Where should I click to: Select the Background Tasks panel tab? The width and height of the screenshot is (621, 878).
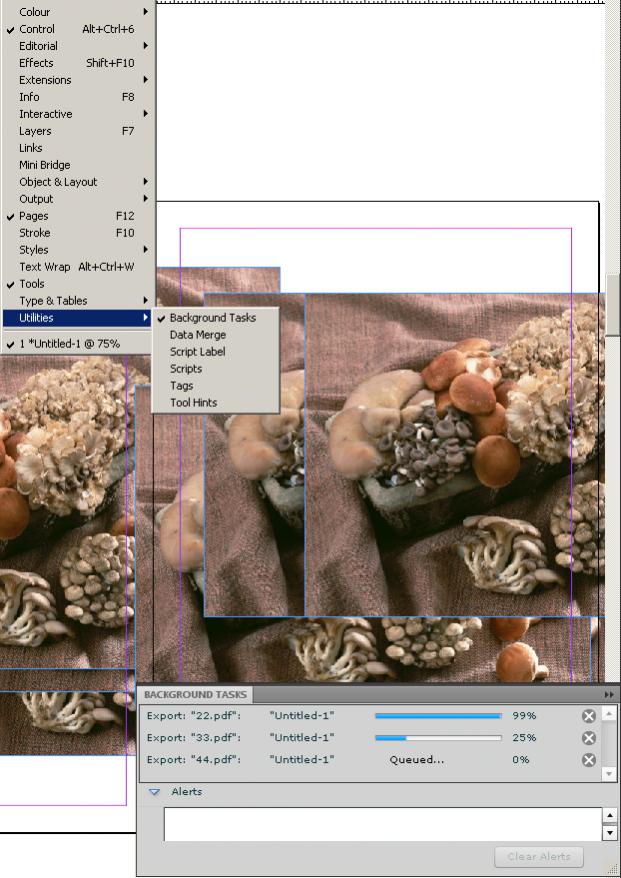(x=195, y=694)
